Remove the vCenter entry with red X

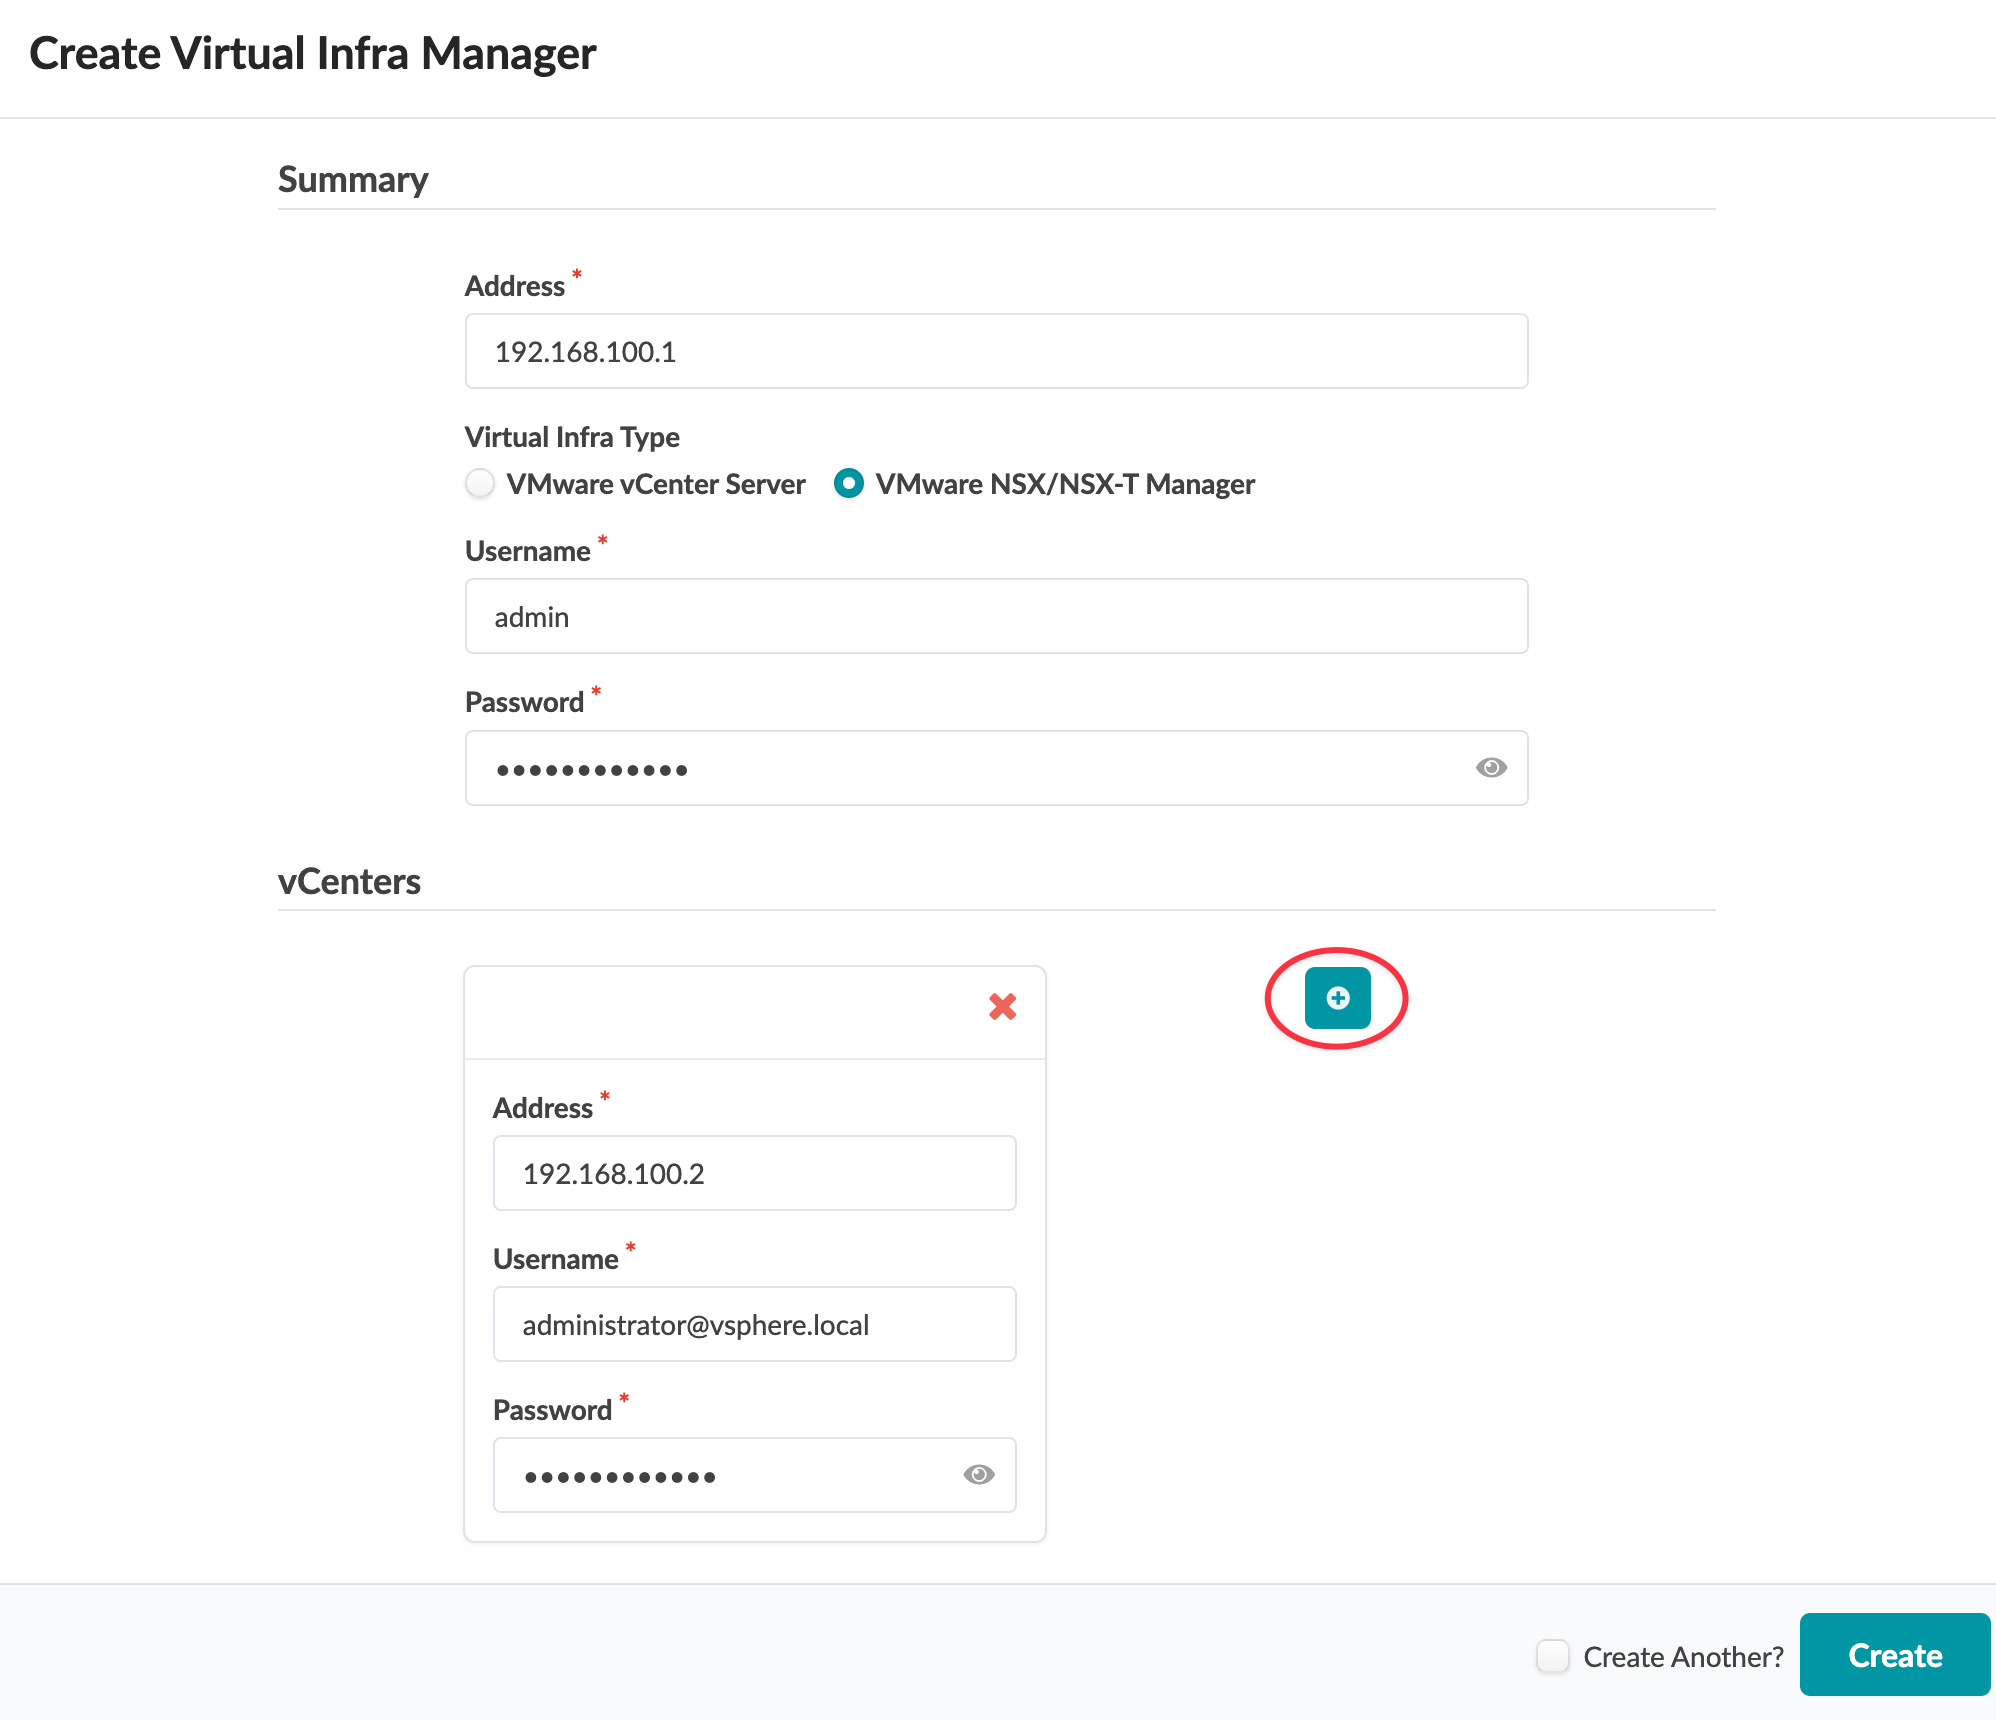(x=1002, y=1006)
